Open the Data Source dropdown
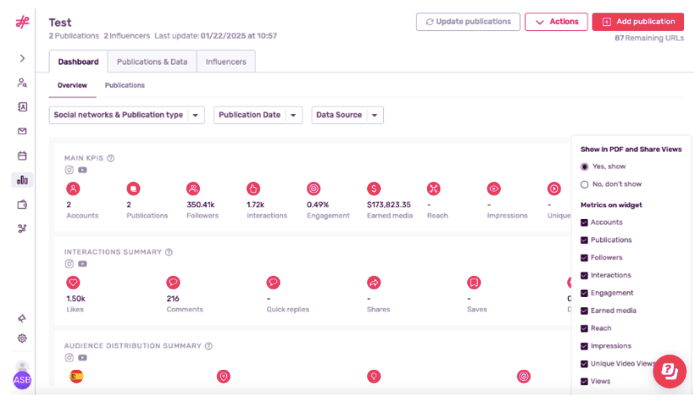This screenshot has width=700, height=401. pos(347,115)
